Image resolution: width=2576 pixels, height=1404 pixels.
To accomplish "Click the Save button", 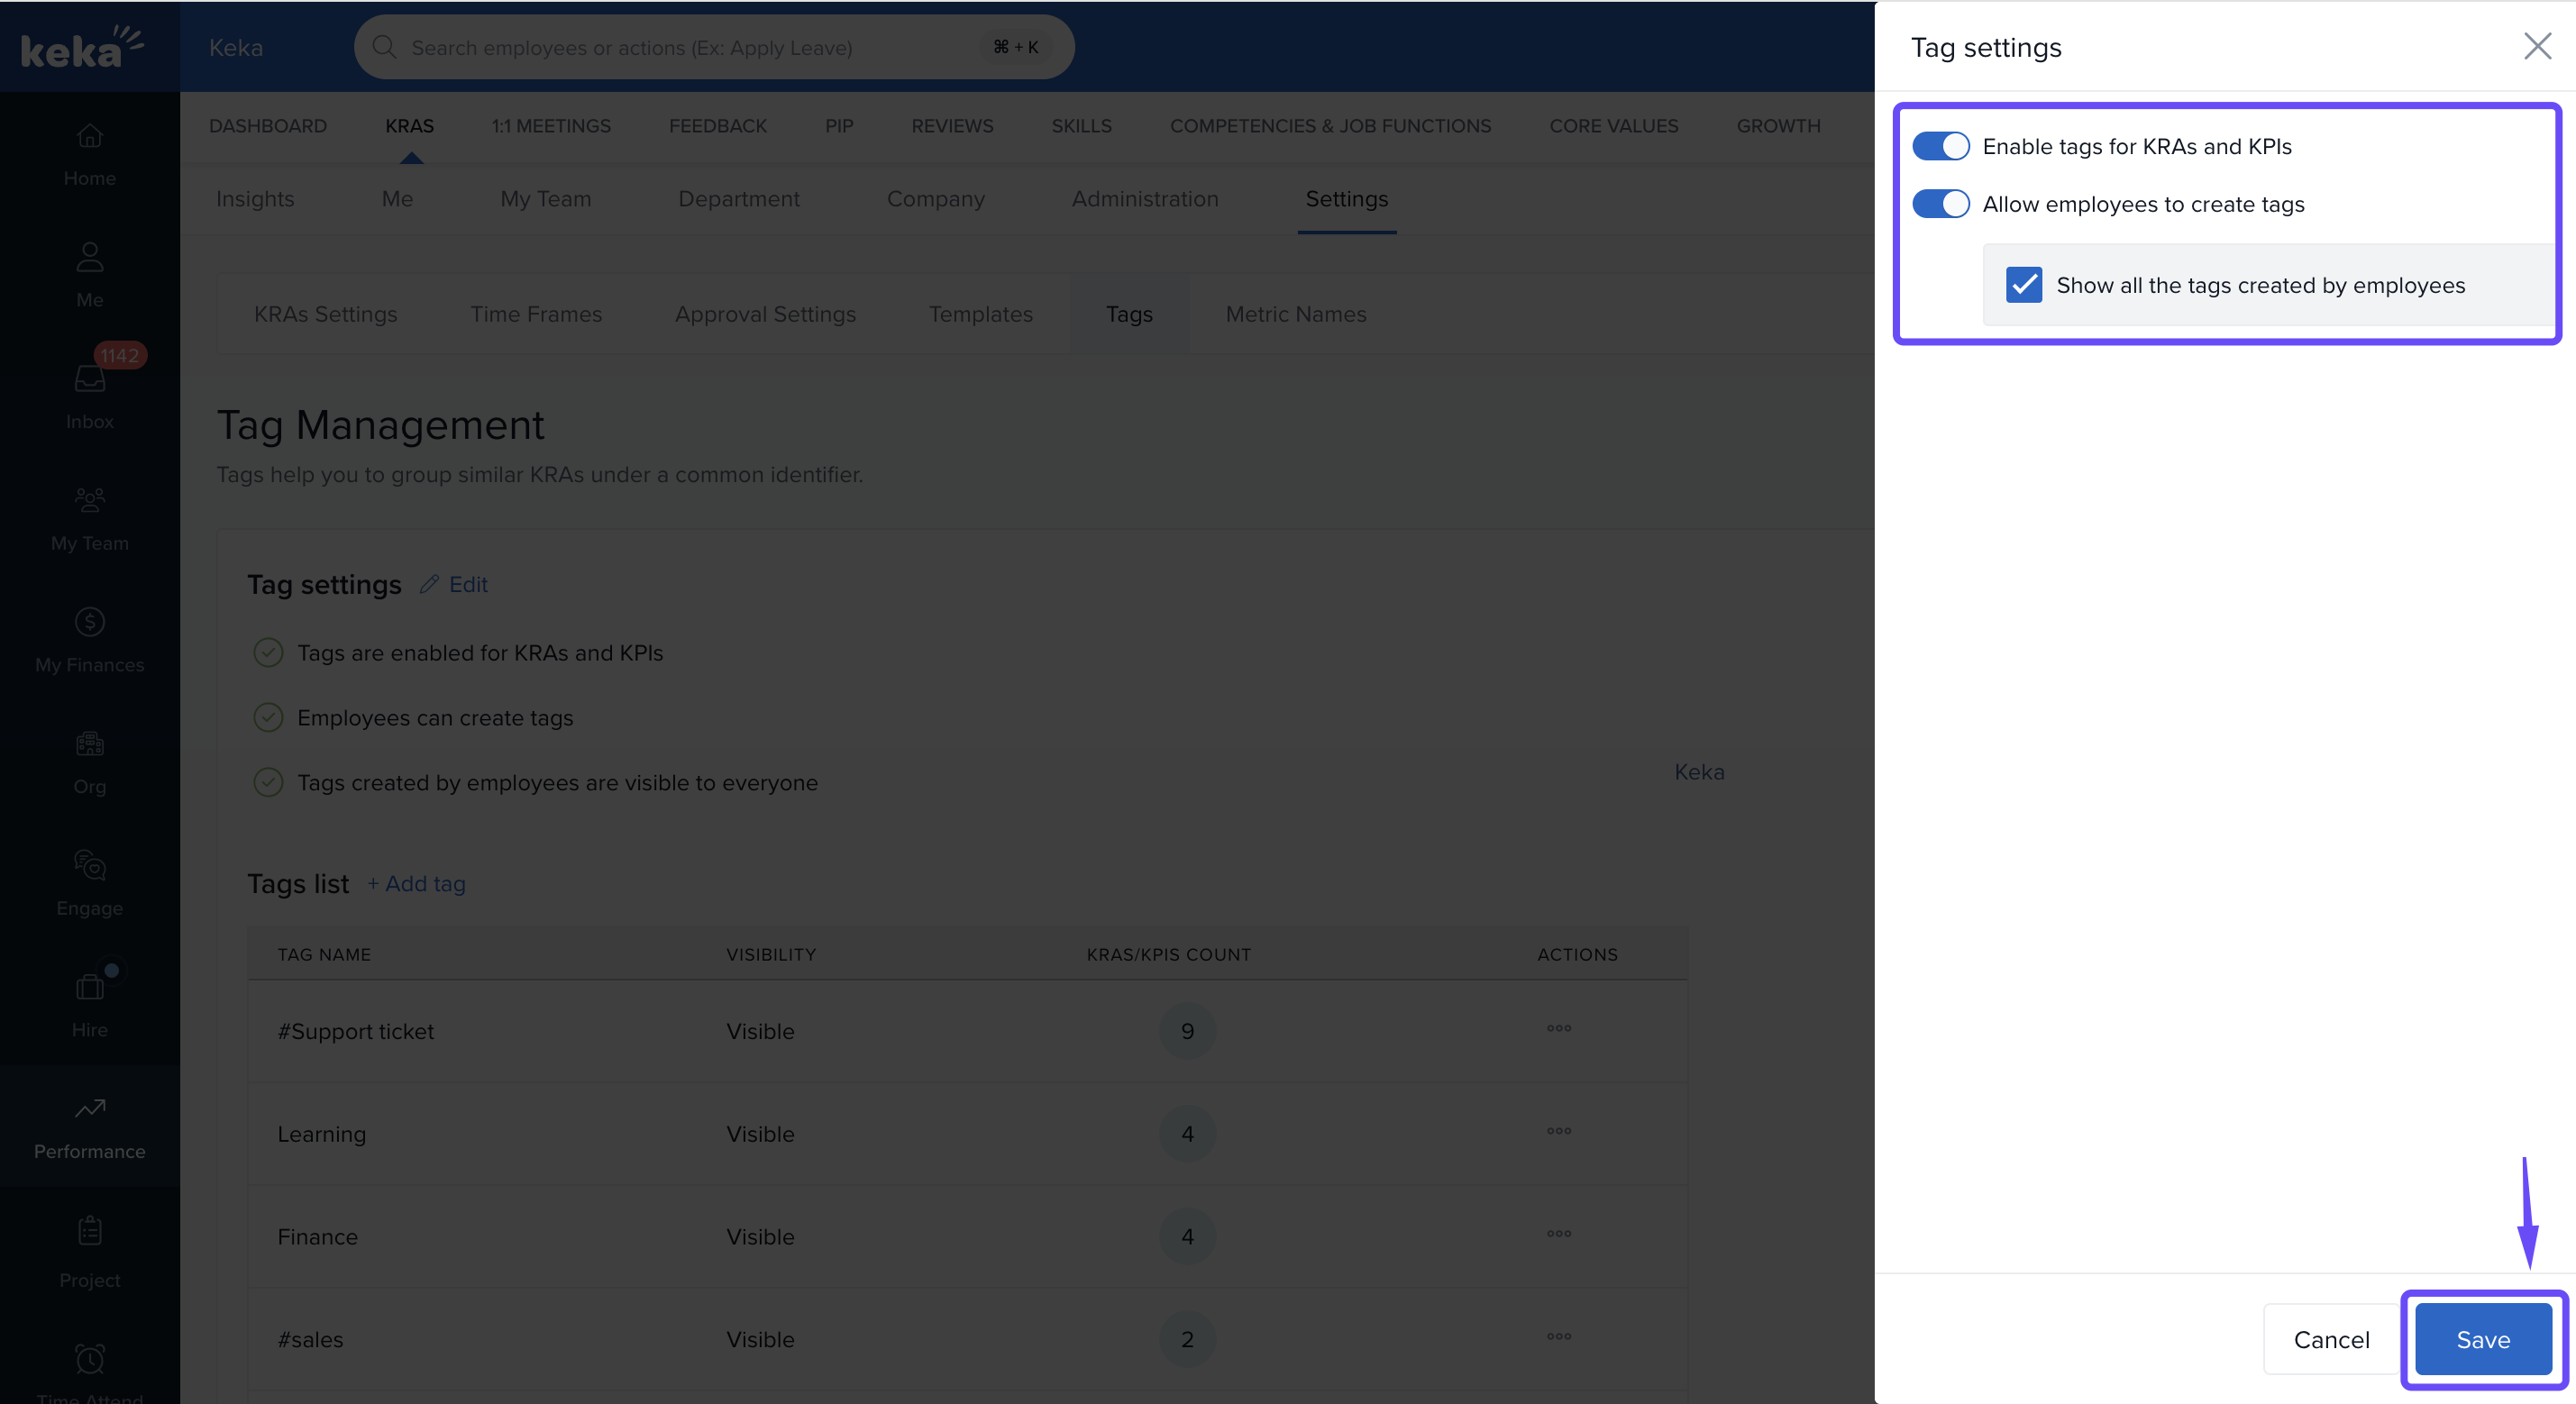I will tap(2482, 1339).
